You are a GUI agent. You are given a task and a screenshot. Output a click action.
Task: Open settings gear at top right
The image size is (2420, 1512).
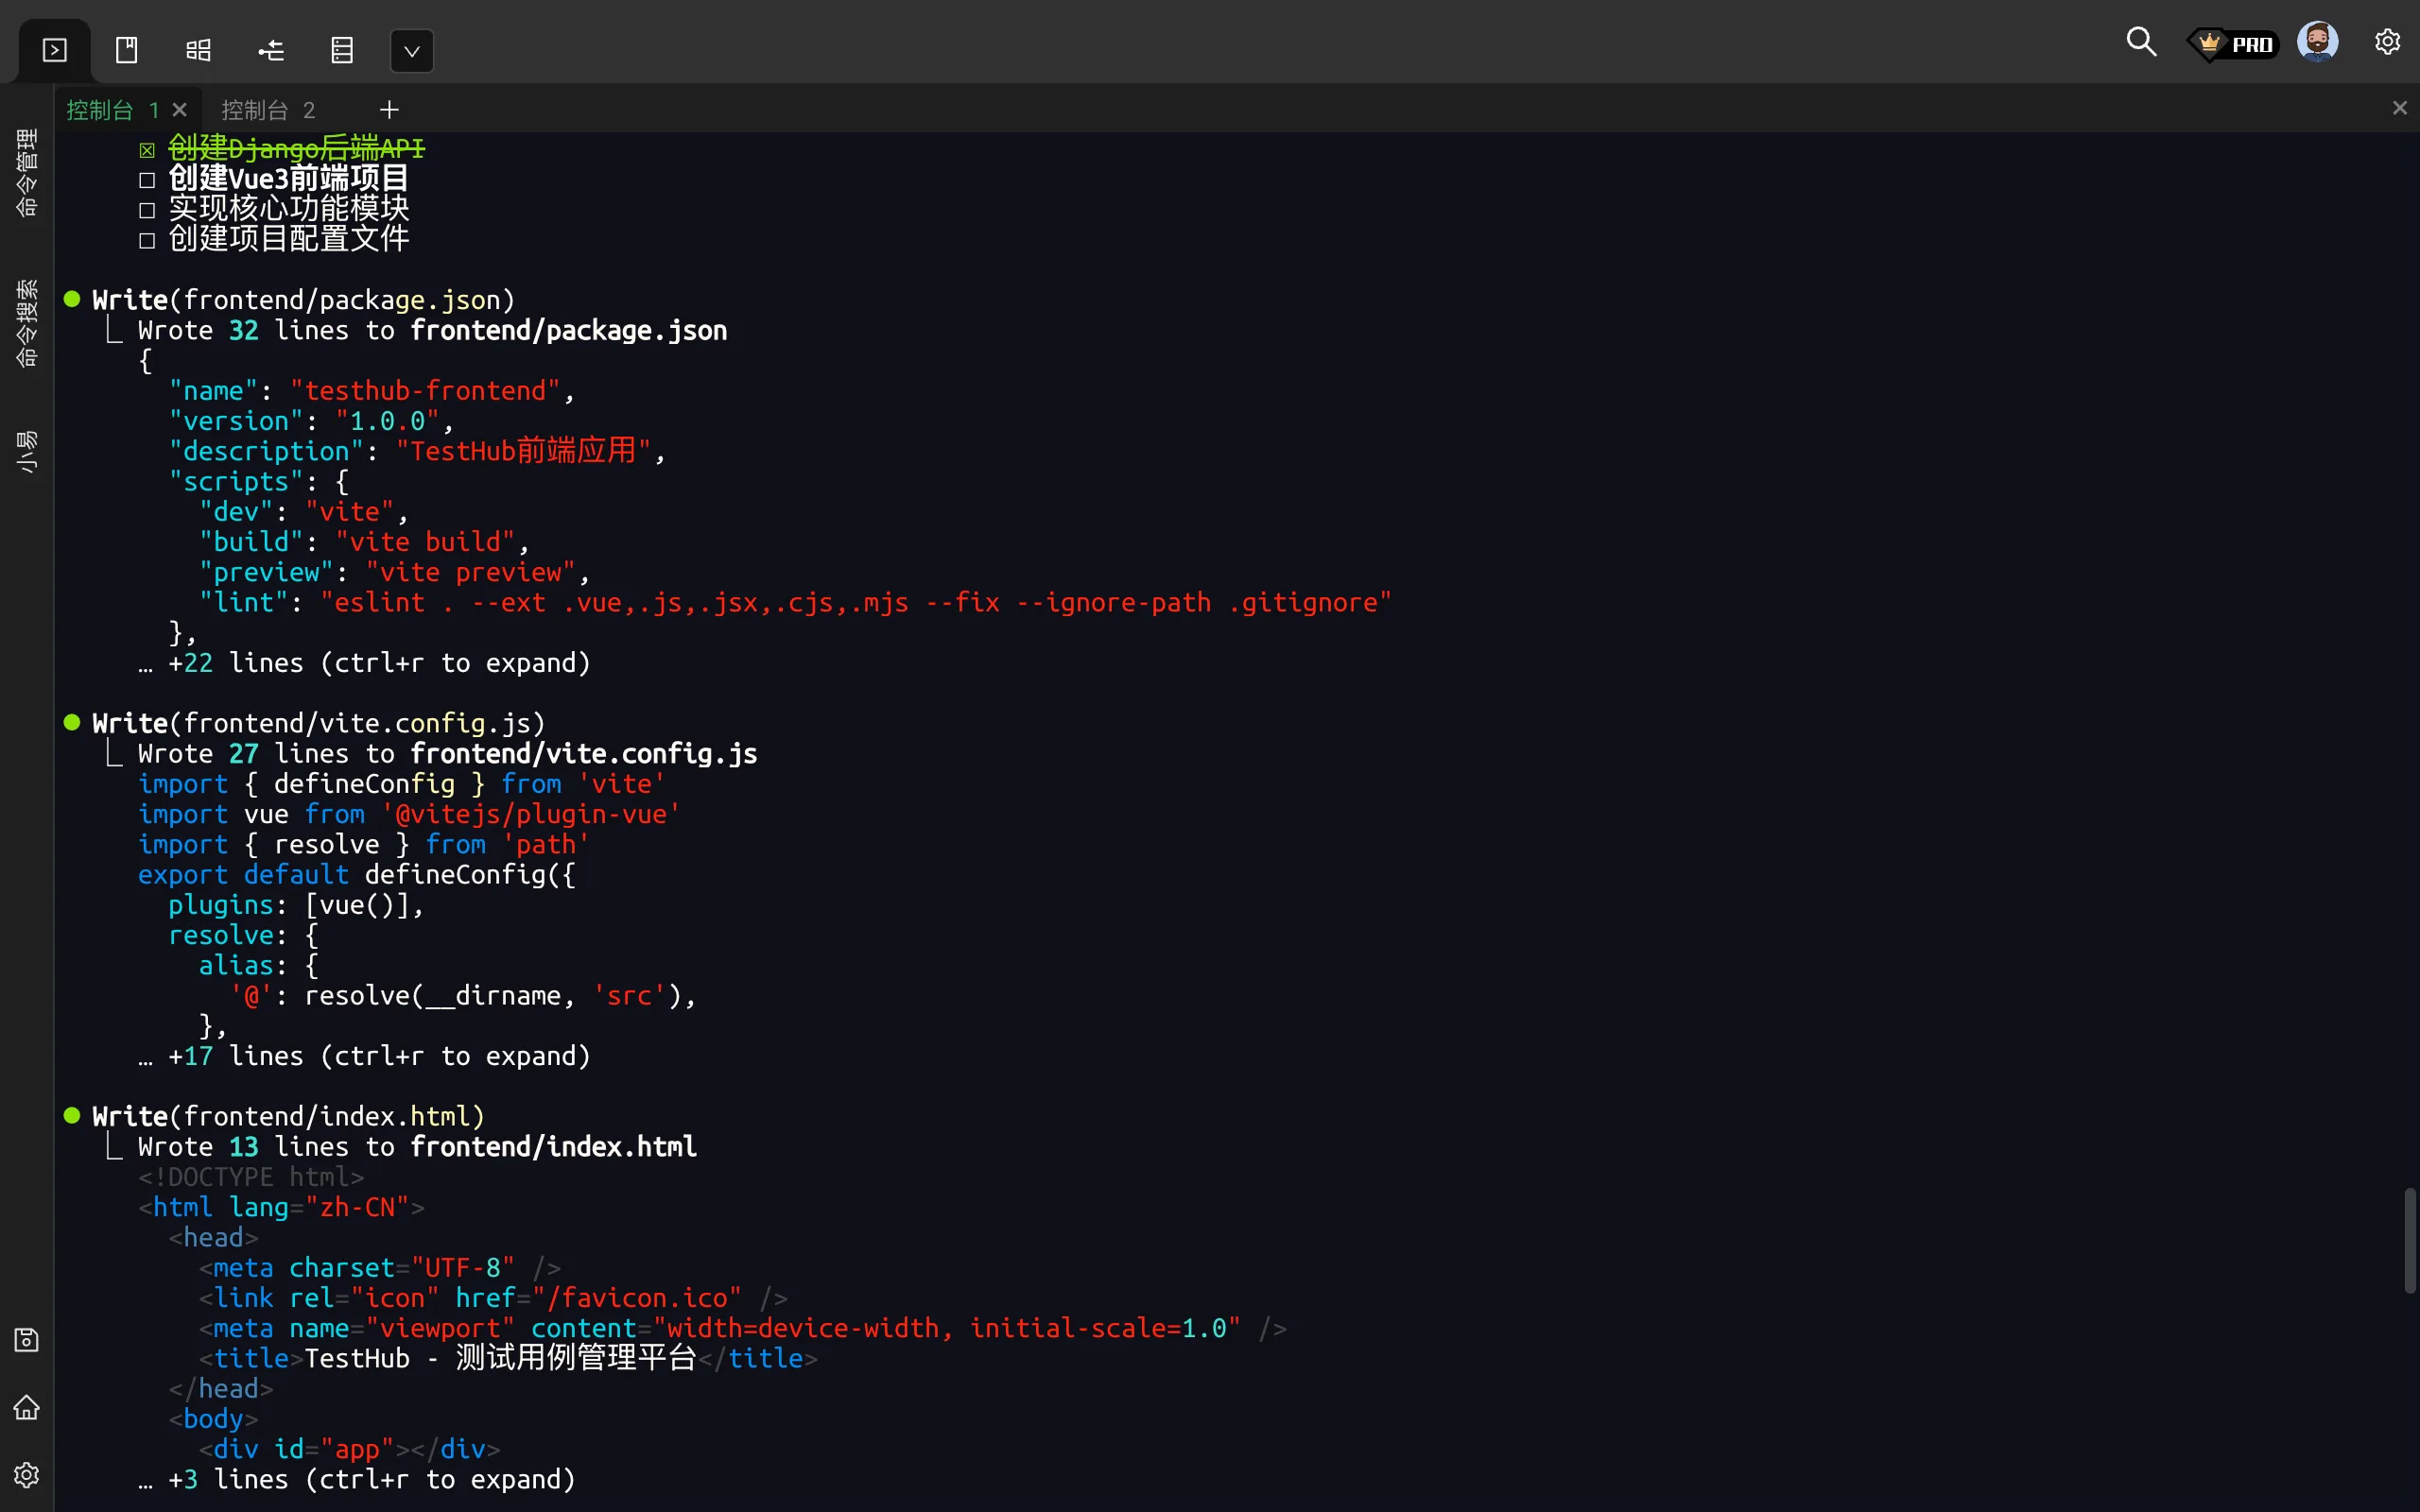[2387, 42]
